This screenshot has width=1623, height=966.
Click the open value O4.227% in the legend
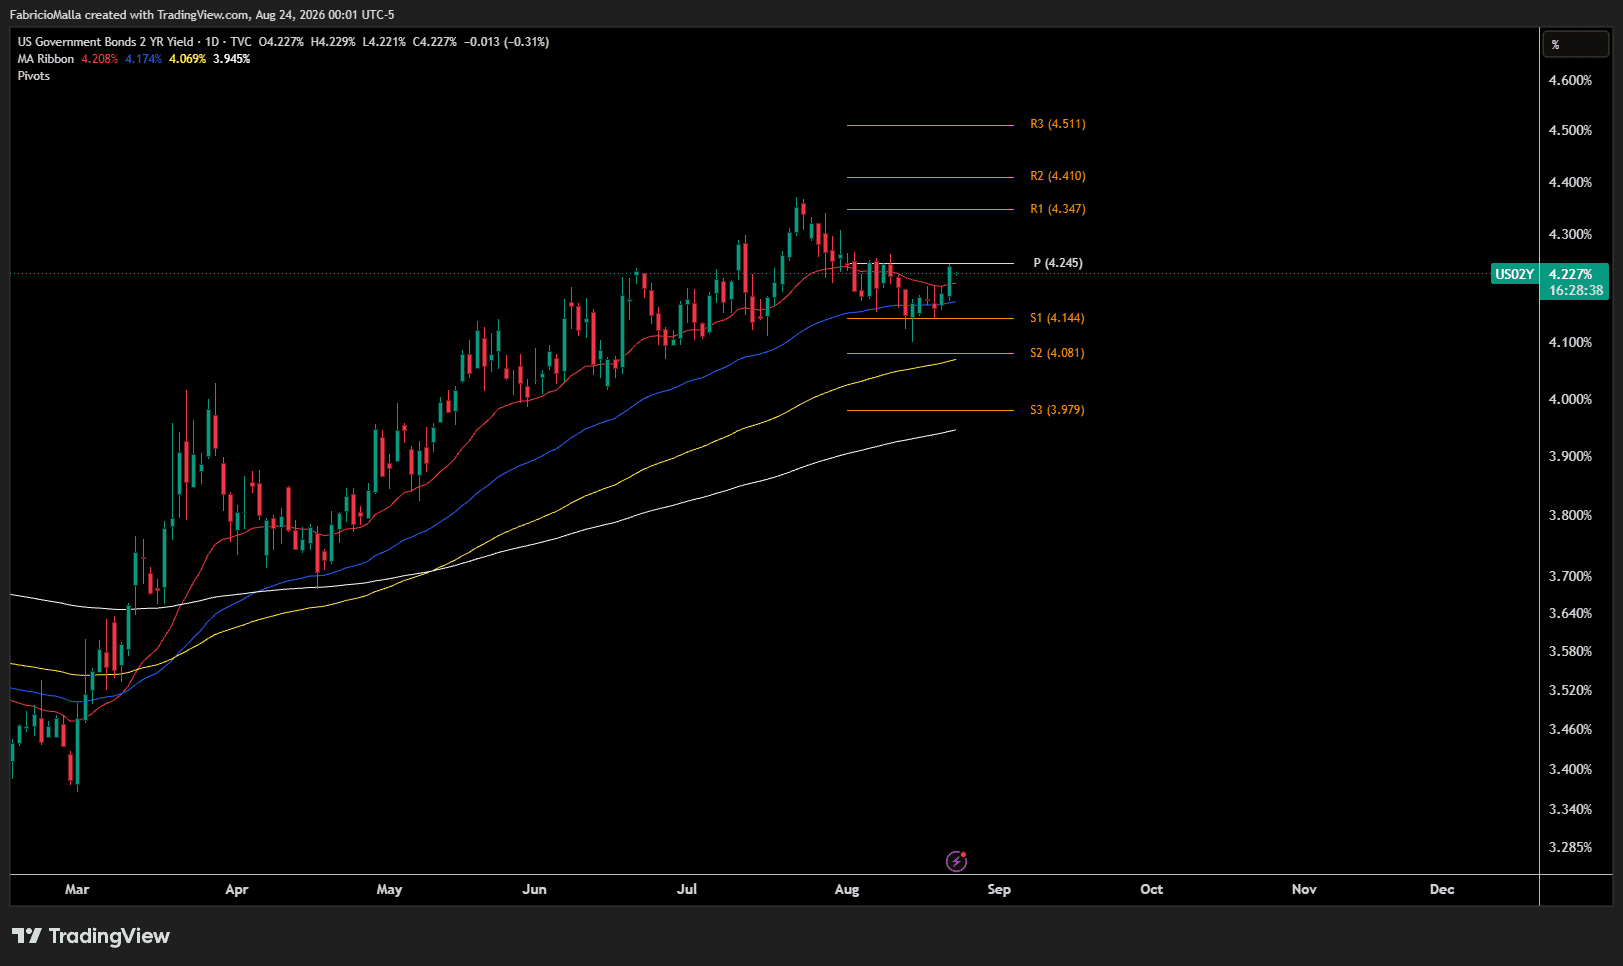point(281,42)
